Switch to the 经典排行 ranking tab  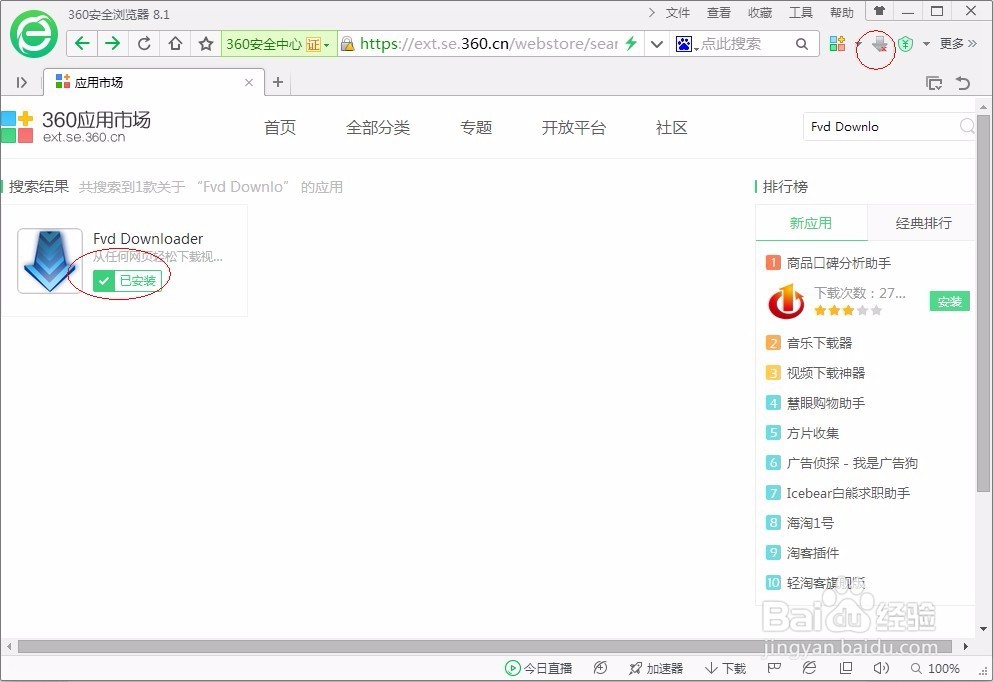point(923,223)
